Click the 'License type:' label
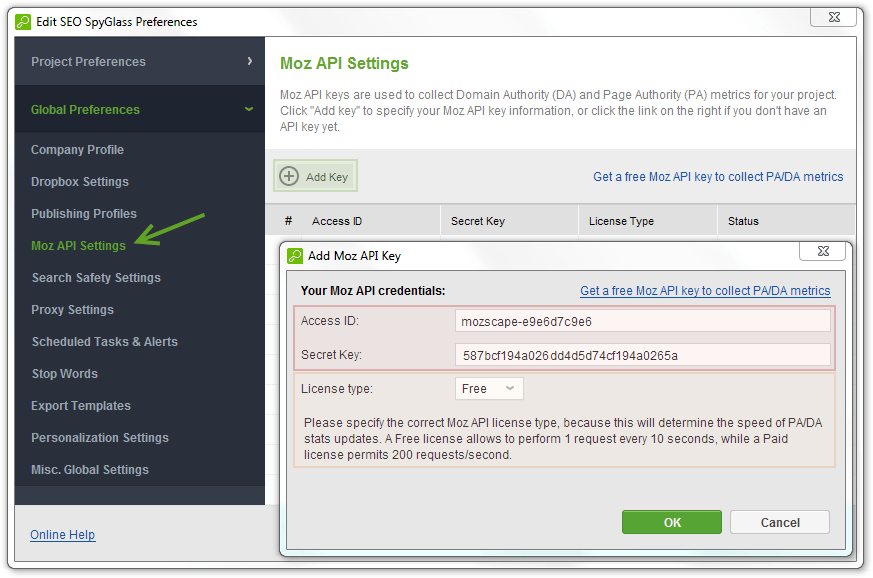 point(337,389)
